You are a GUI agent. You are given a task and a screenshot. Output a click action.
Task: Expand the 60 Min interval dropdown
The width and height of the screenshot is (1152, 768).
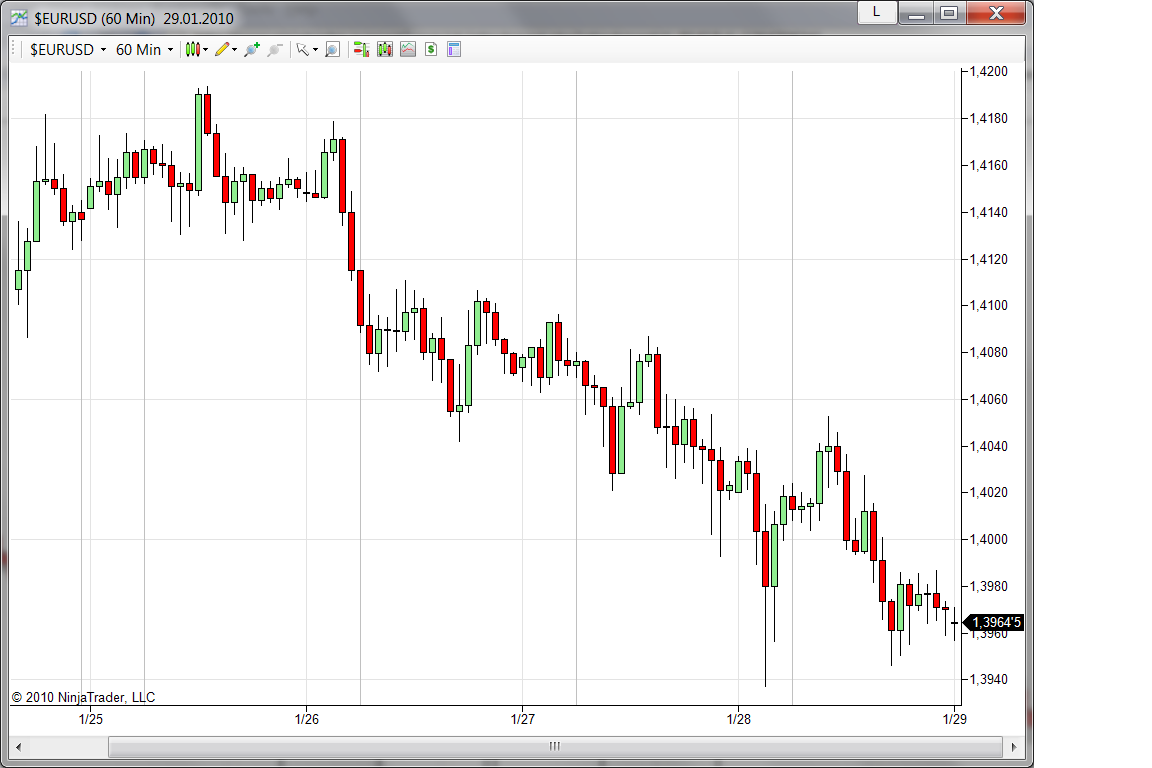tap(144, 49)
